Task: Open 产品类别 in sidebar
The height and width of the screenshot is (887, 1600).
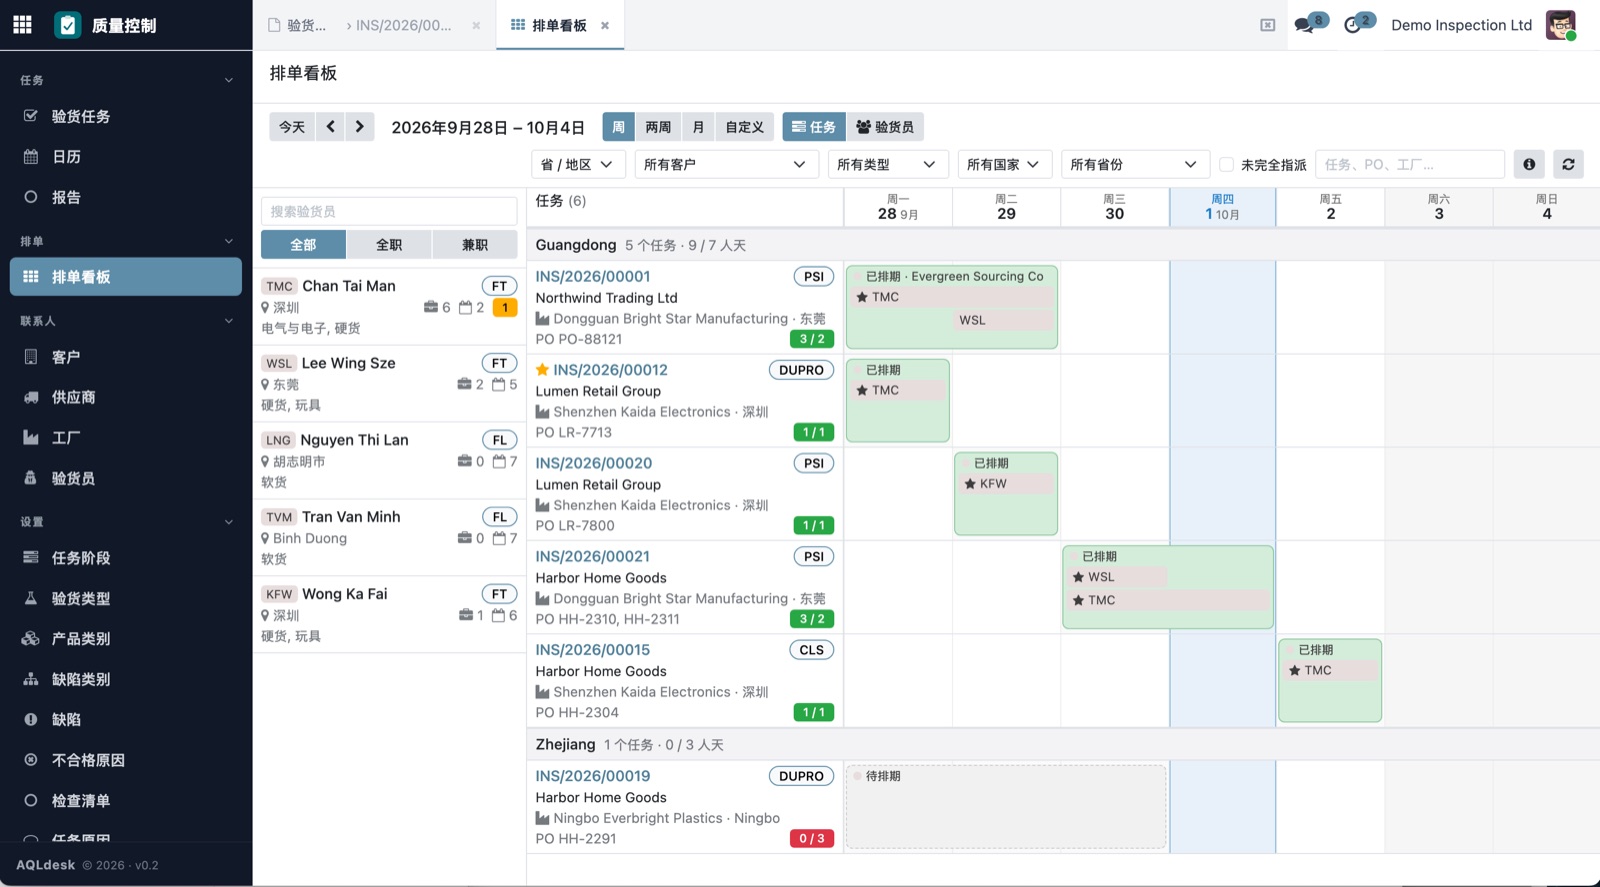Action: (126, 638)
